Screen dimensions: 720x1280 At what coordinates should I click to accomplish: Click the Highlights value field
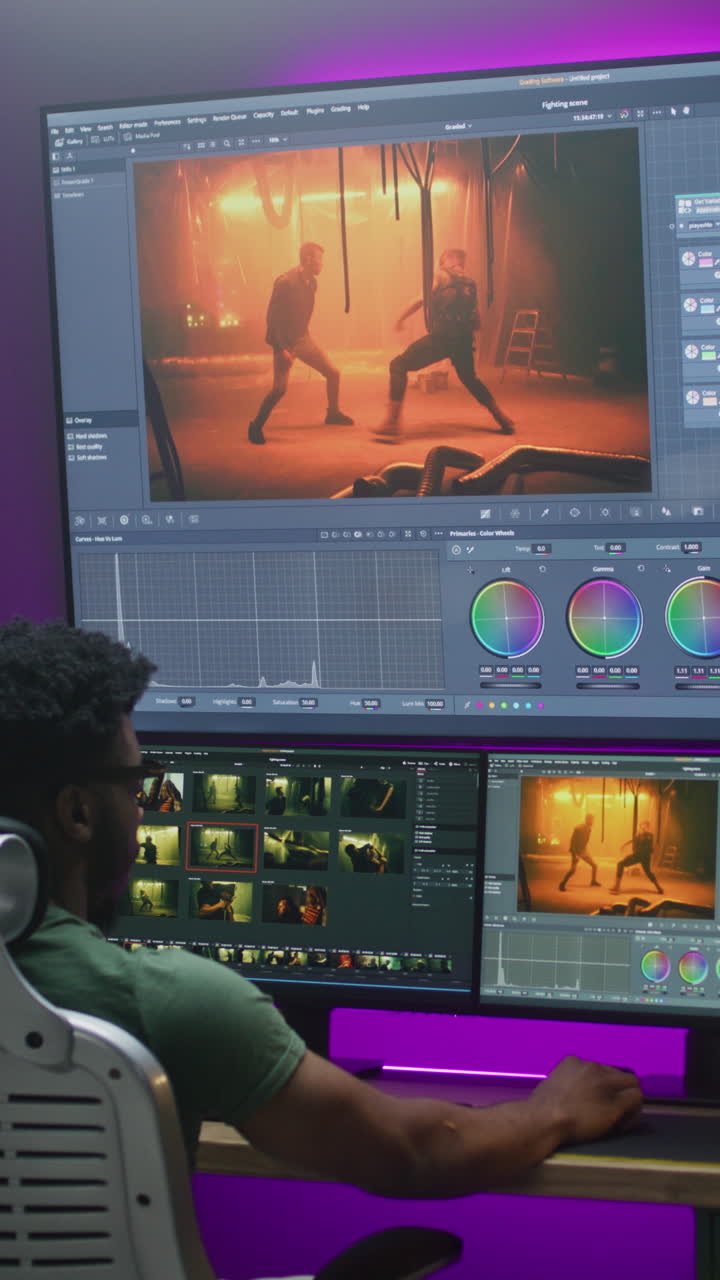point(247,702)
